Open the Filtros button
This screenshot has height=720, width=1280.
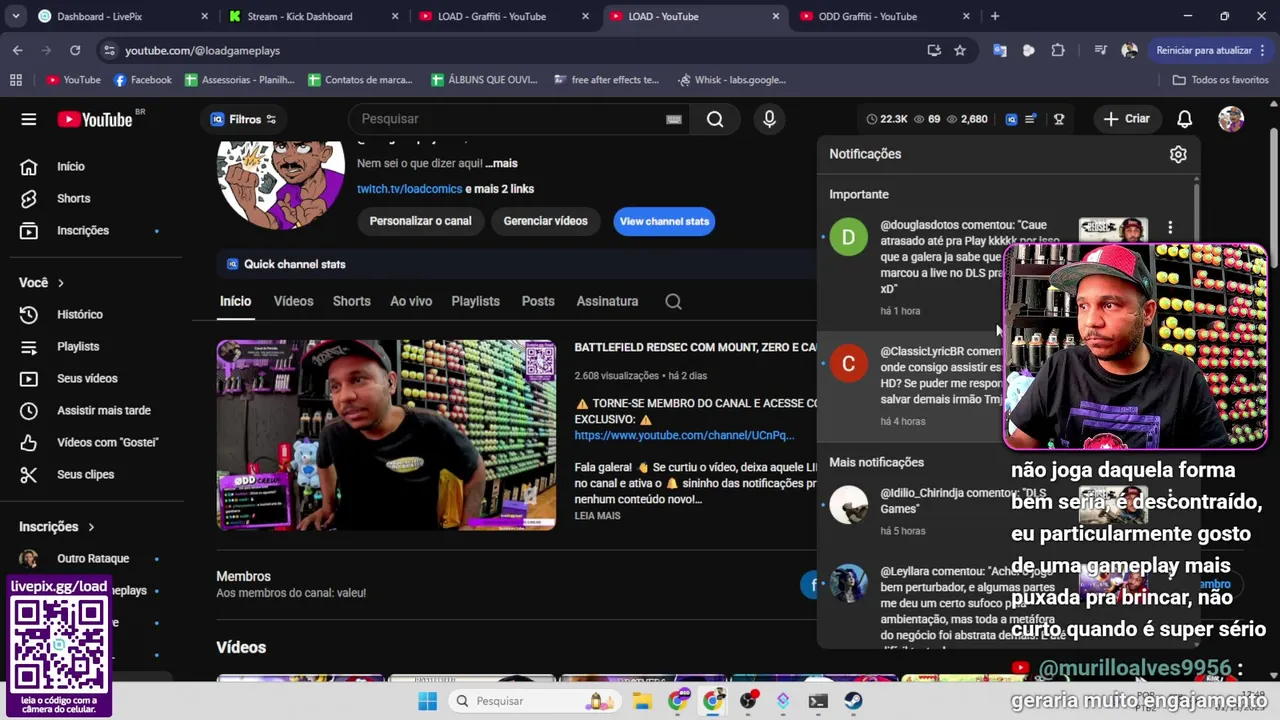coord(244,119)
